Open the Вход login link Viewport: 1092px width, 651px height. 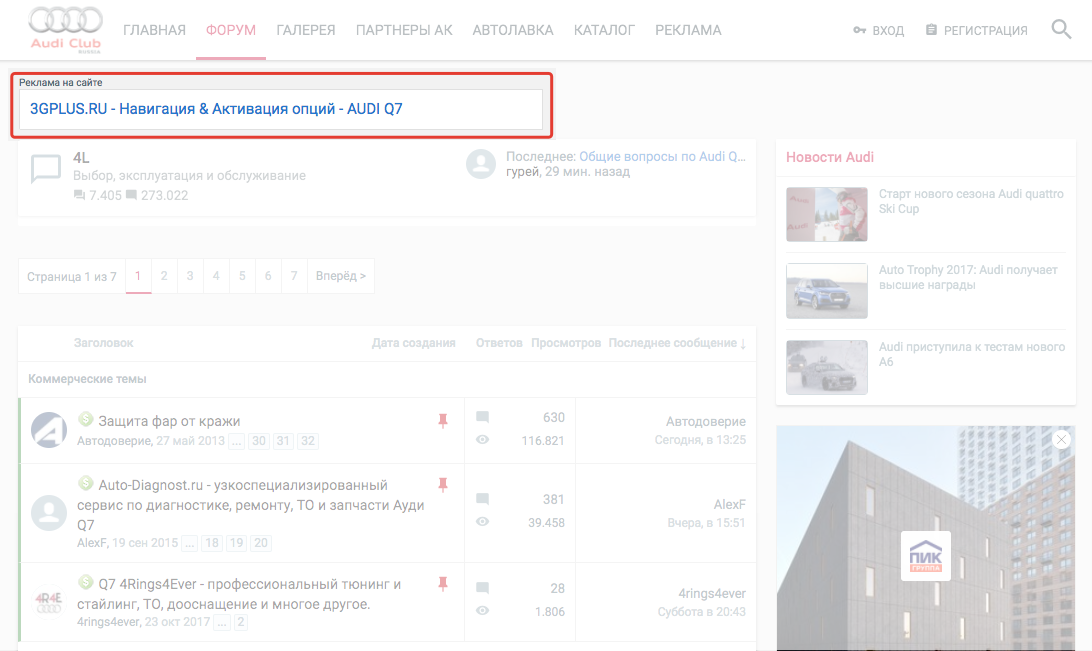click(x=878, y=31)
